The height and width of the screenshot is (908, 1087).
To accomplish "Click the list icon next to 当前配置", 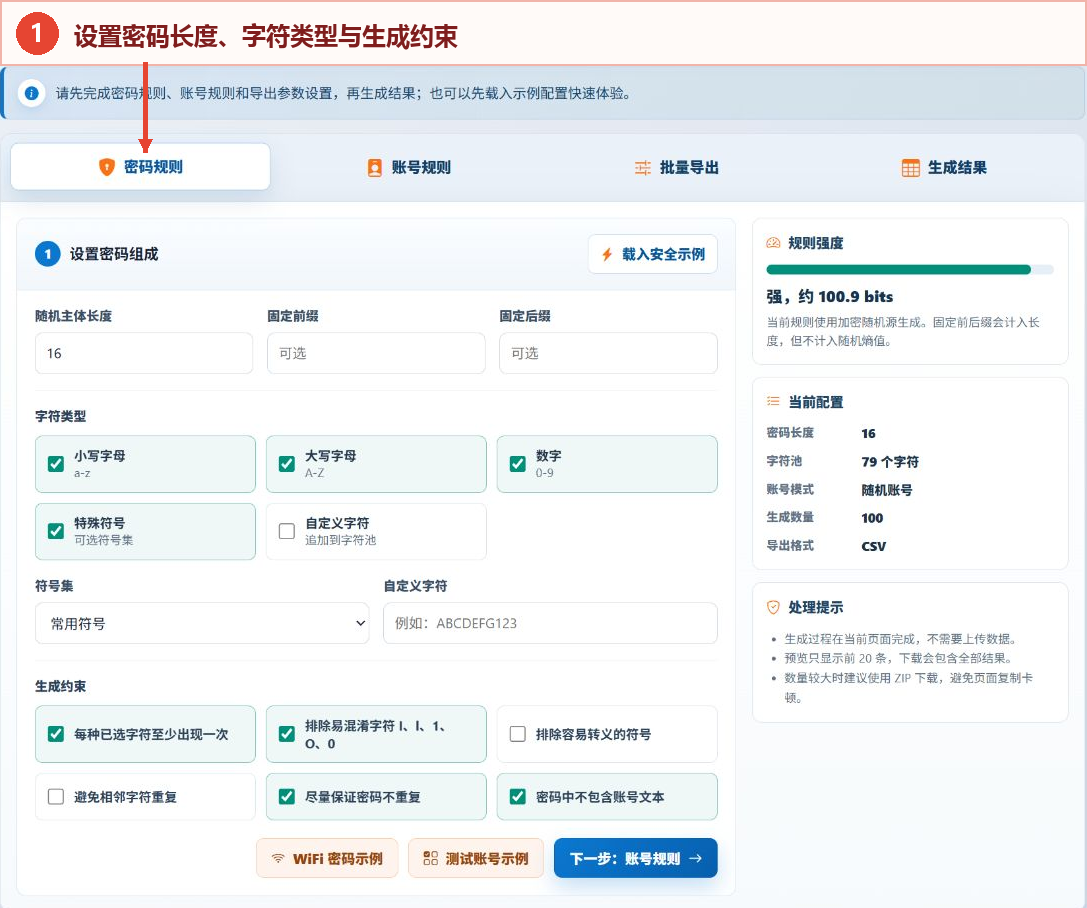I will coord(773,401).
